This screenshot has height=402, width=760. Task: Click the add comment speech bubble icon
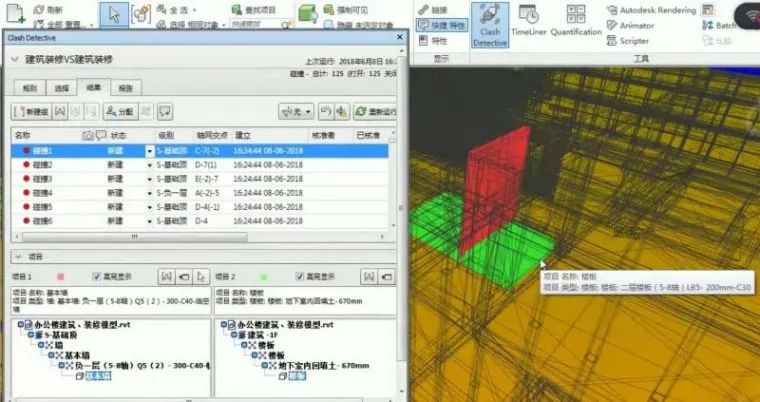pyautogui.click(x=165, y=112)
